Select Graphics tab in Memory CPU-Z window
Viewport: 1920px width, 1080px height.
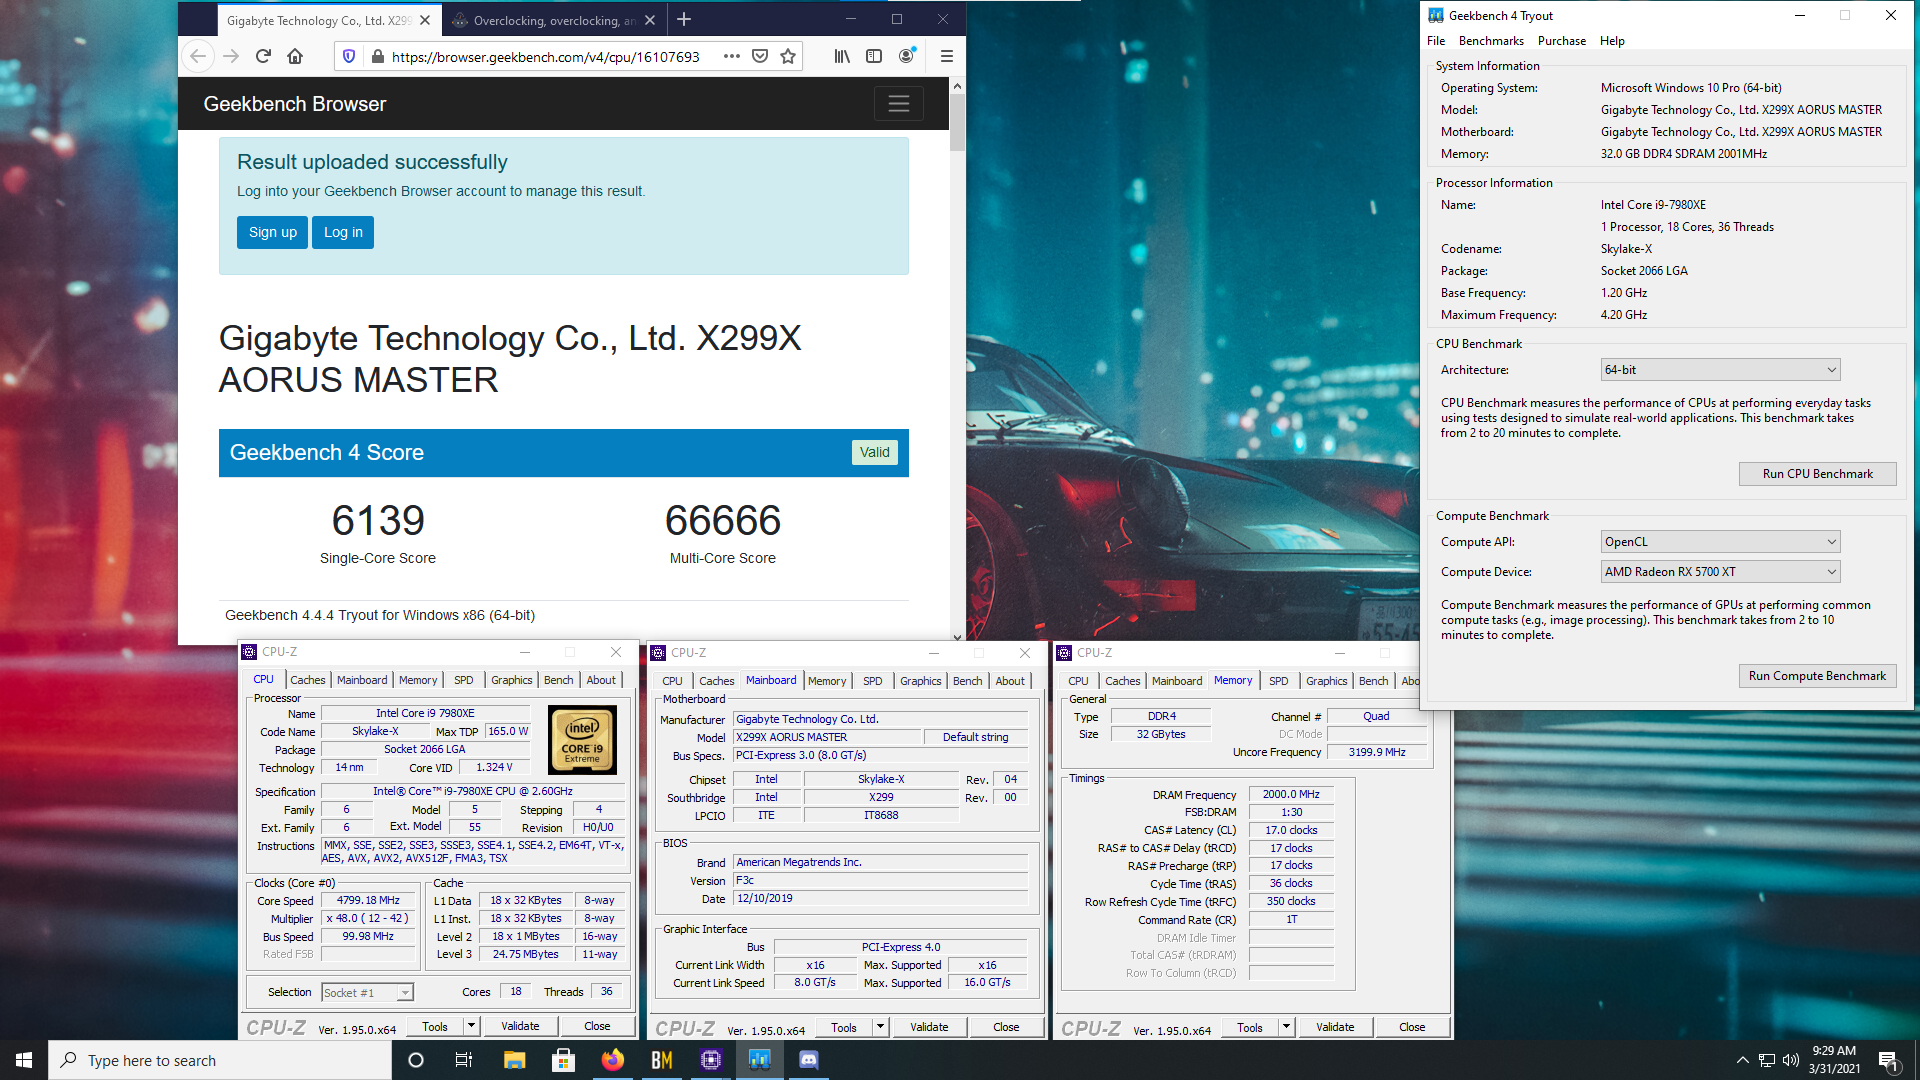1327,681
